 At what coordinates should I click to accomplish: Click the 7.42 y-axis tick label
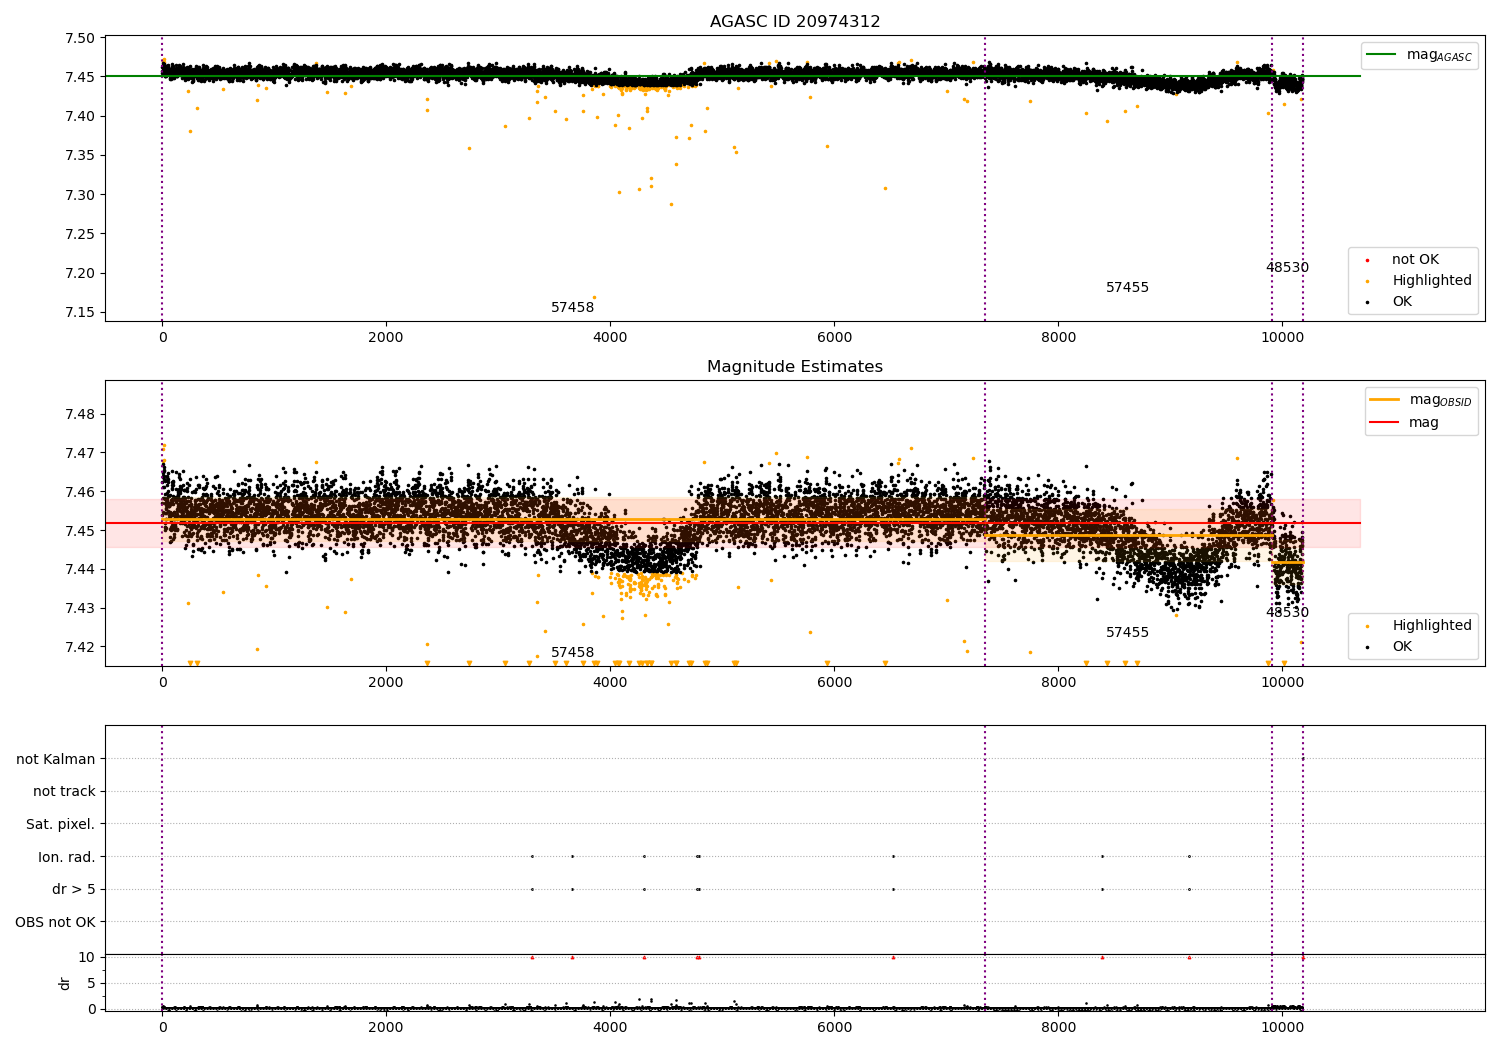[x=80, y=647]
